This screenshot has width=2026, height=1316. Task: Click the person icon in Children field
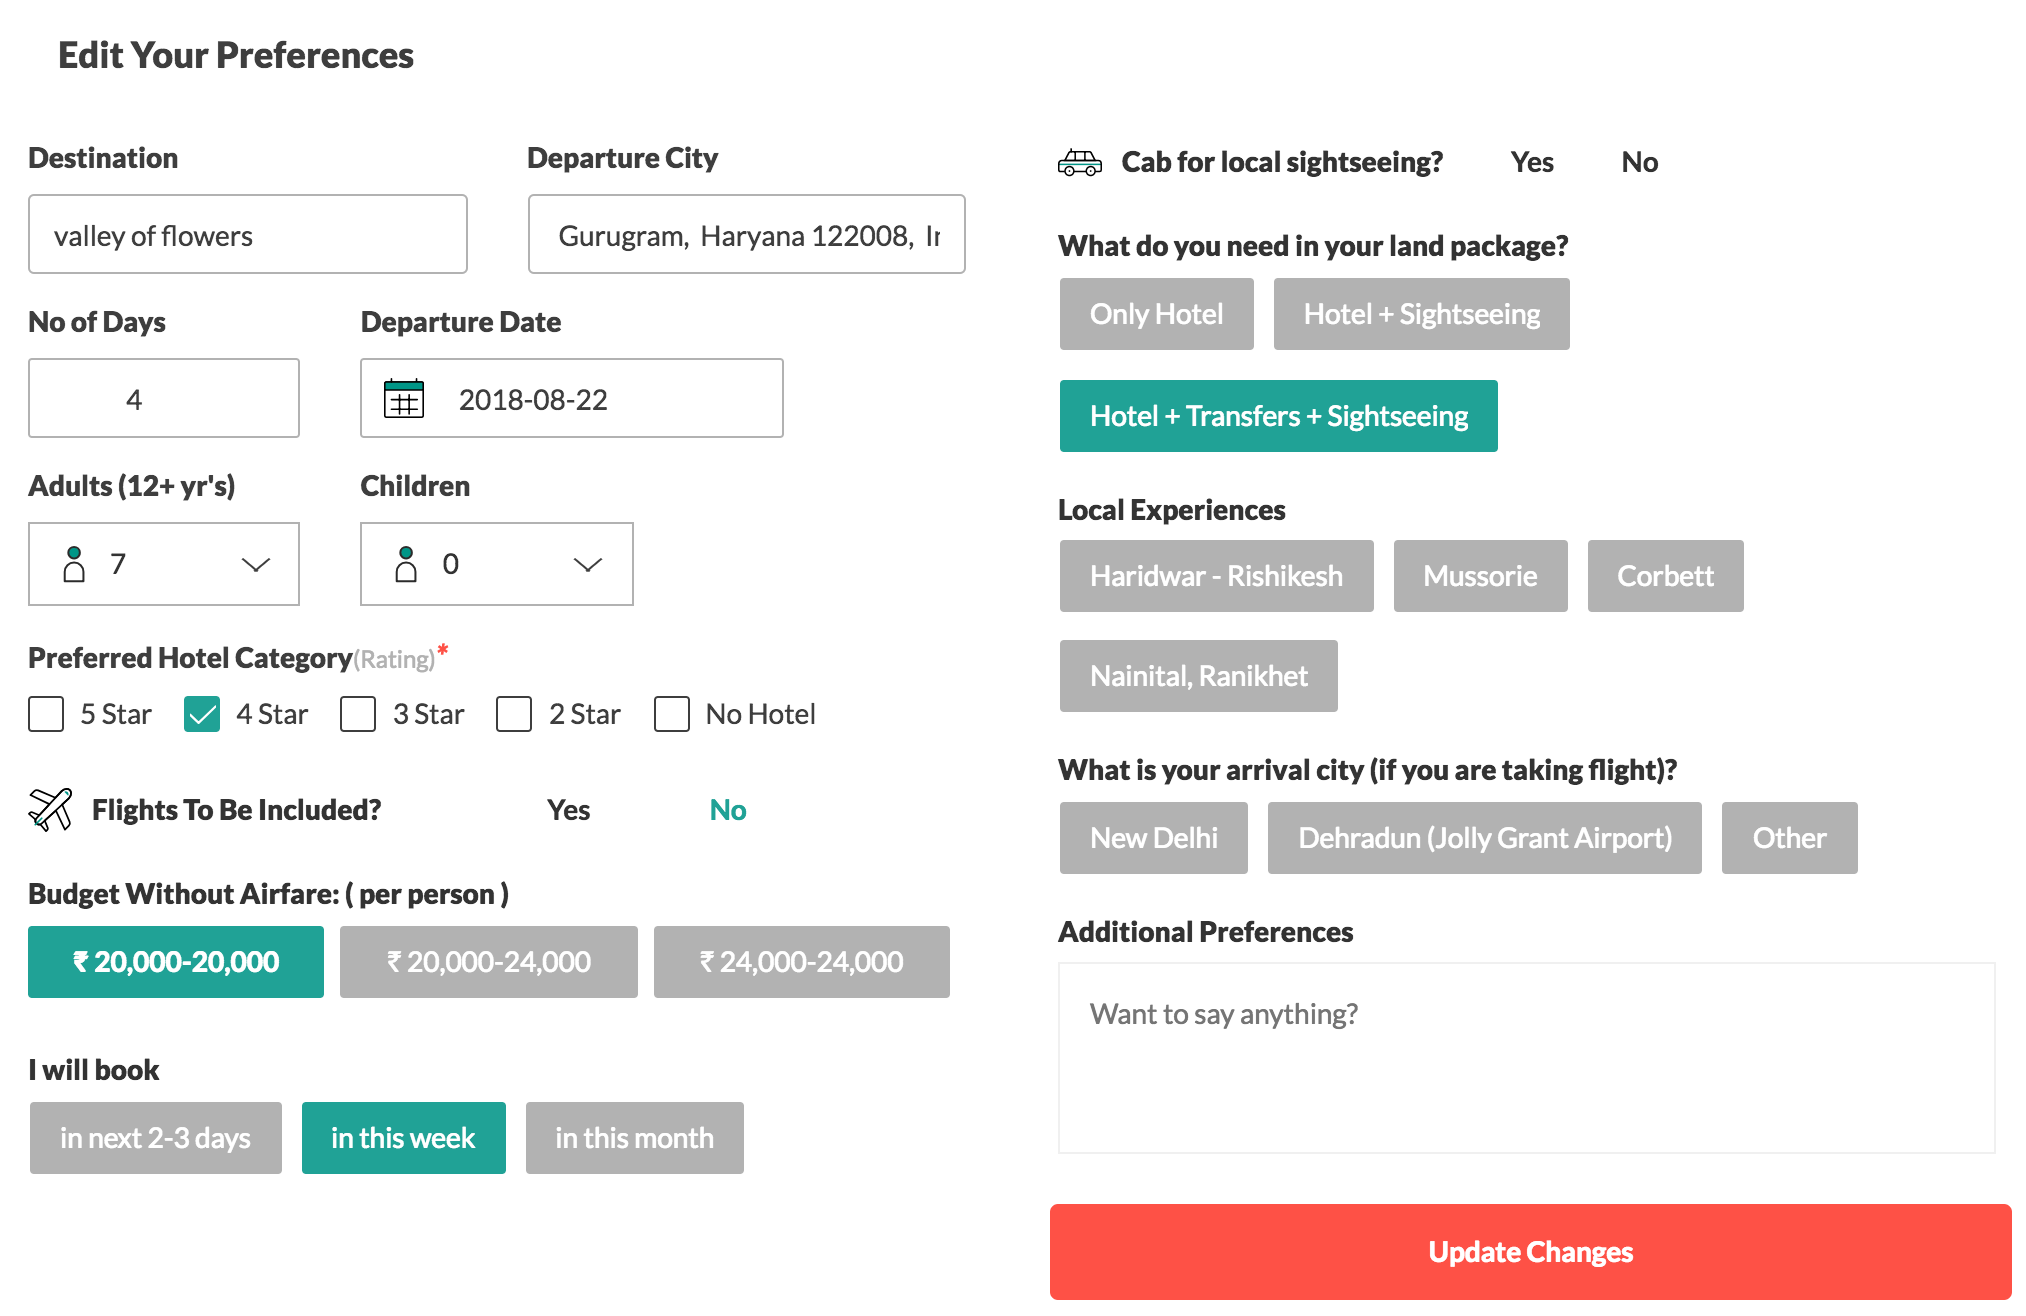point(406,564)
